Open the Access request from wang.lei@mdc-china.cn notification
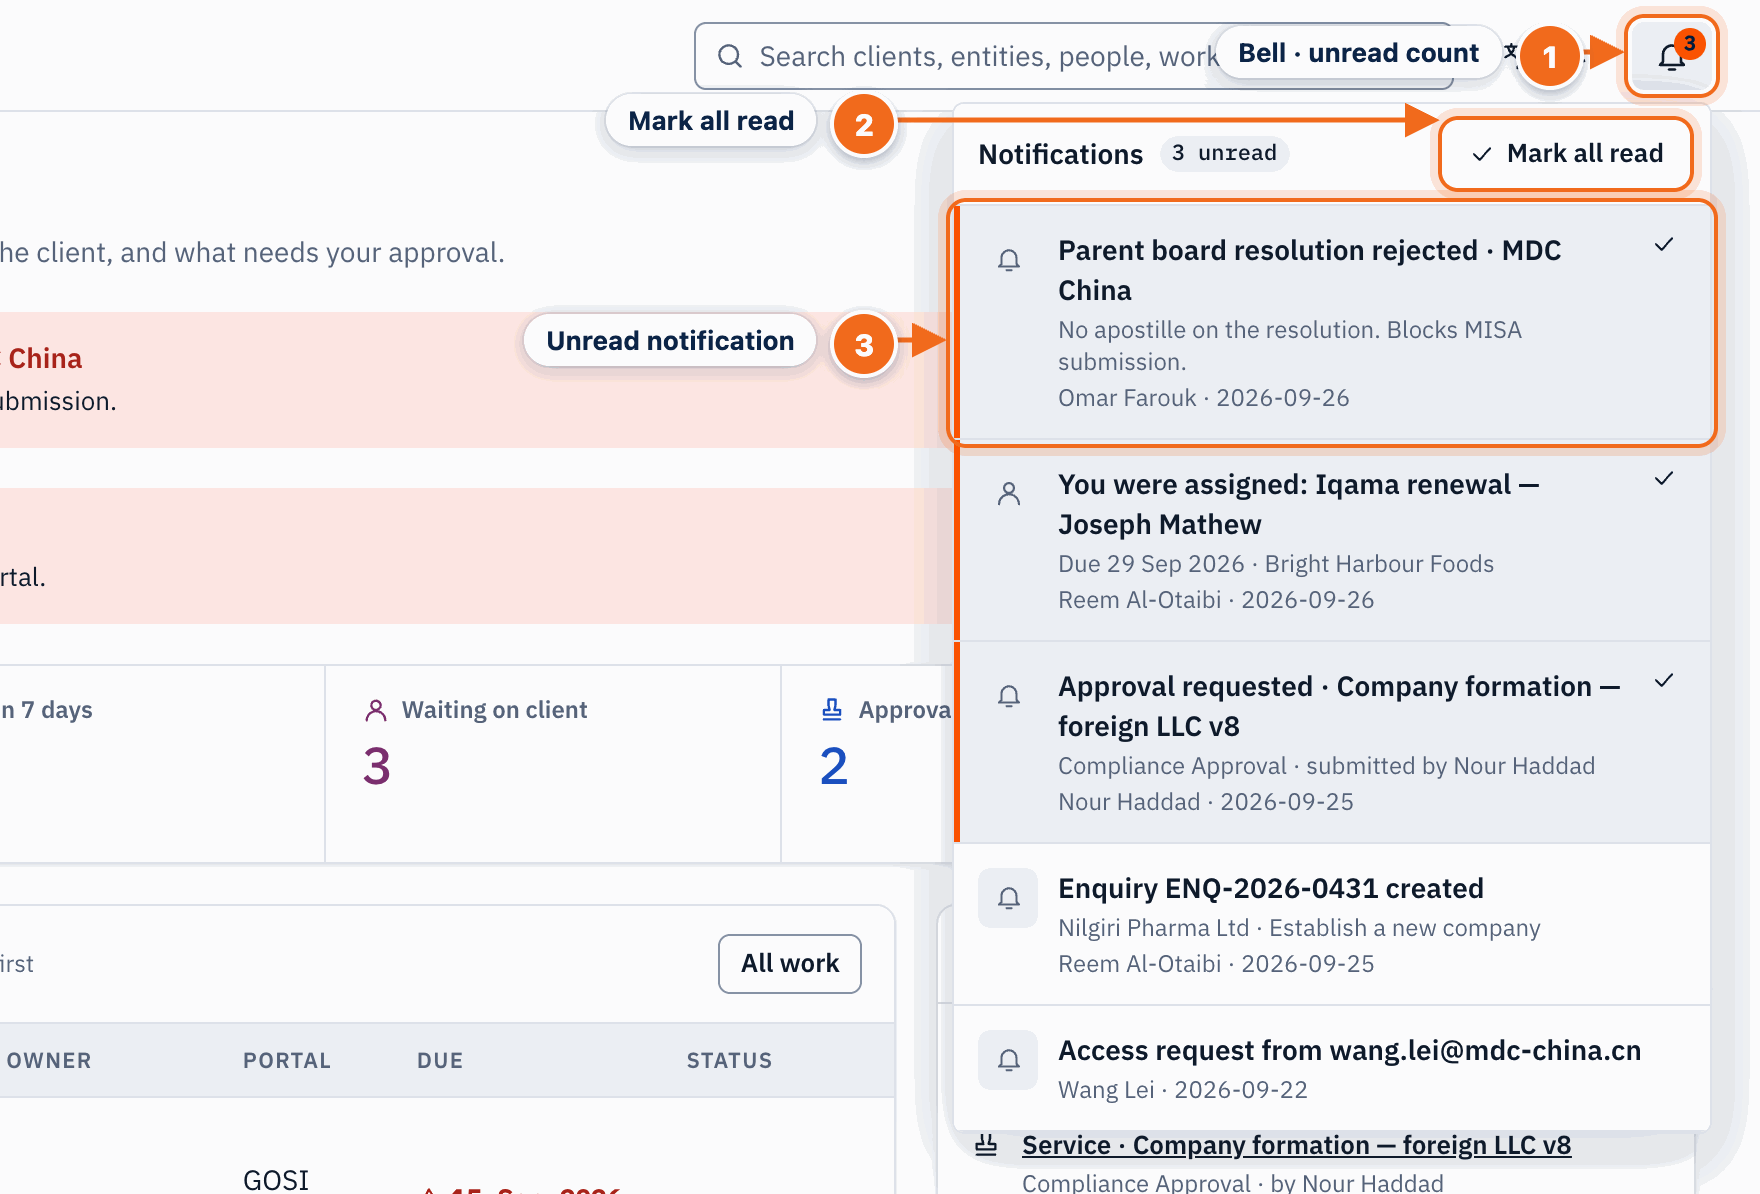Viewport: 1760px width, 1194px height. tap(1333, 1068)
